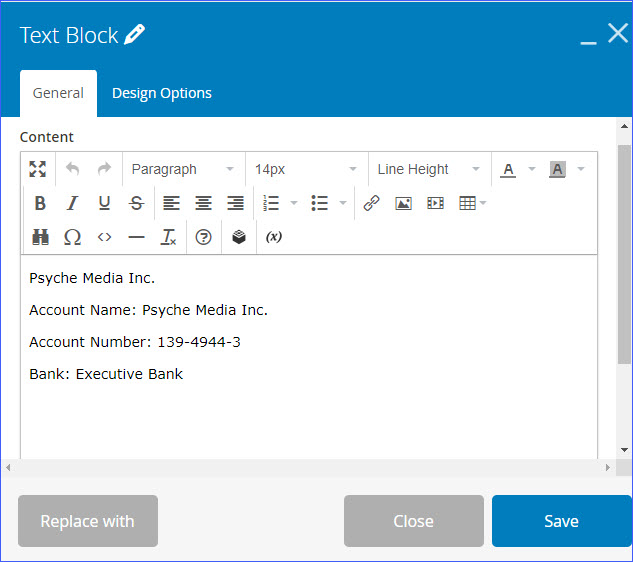Open background color picker arrow
The height and width of the screenshot is (562, 633).
(581, 169)
